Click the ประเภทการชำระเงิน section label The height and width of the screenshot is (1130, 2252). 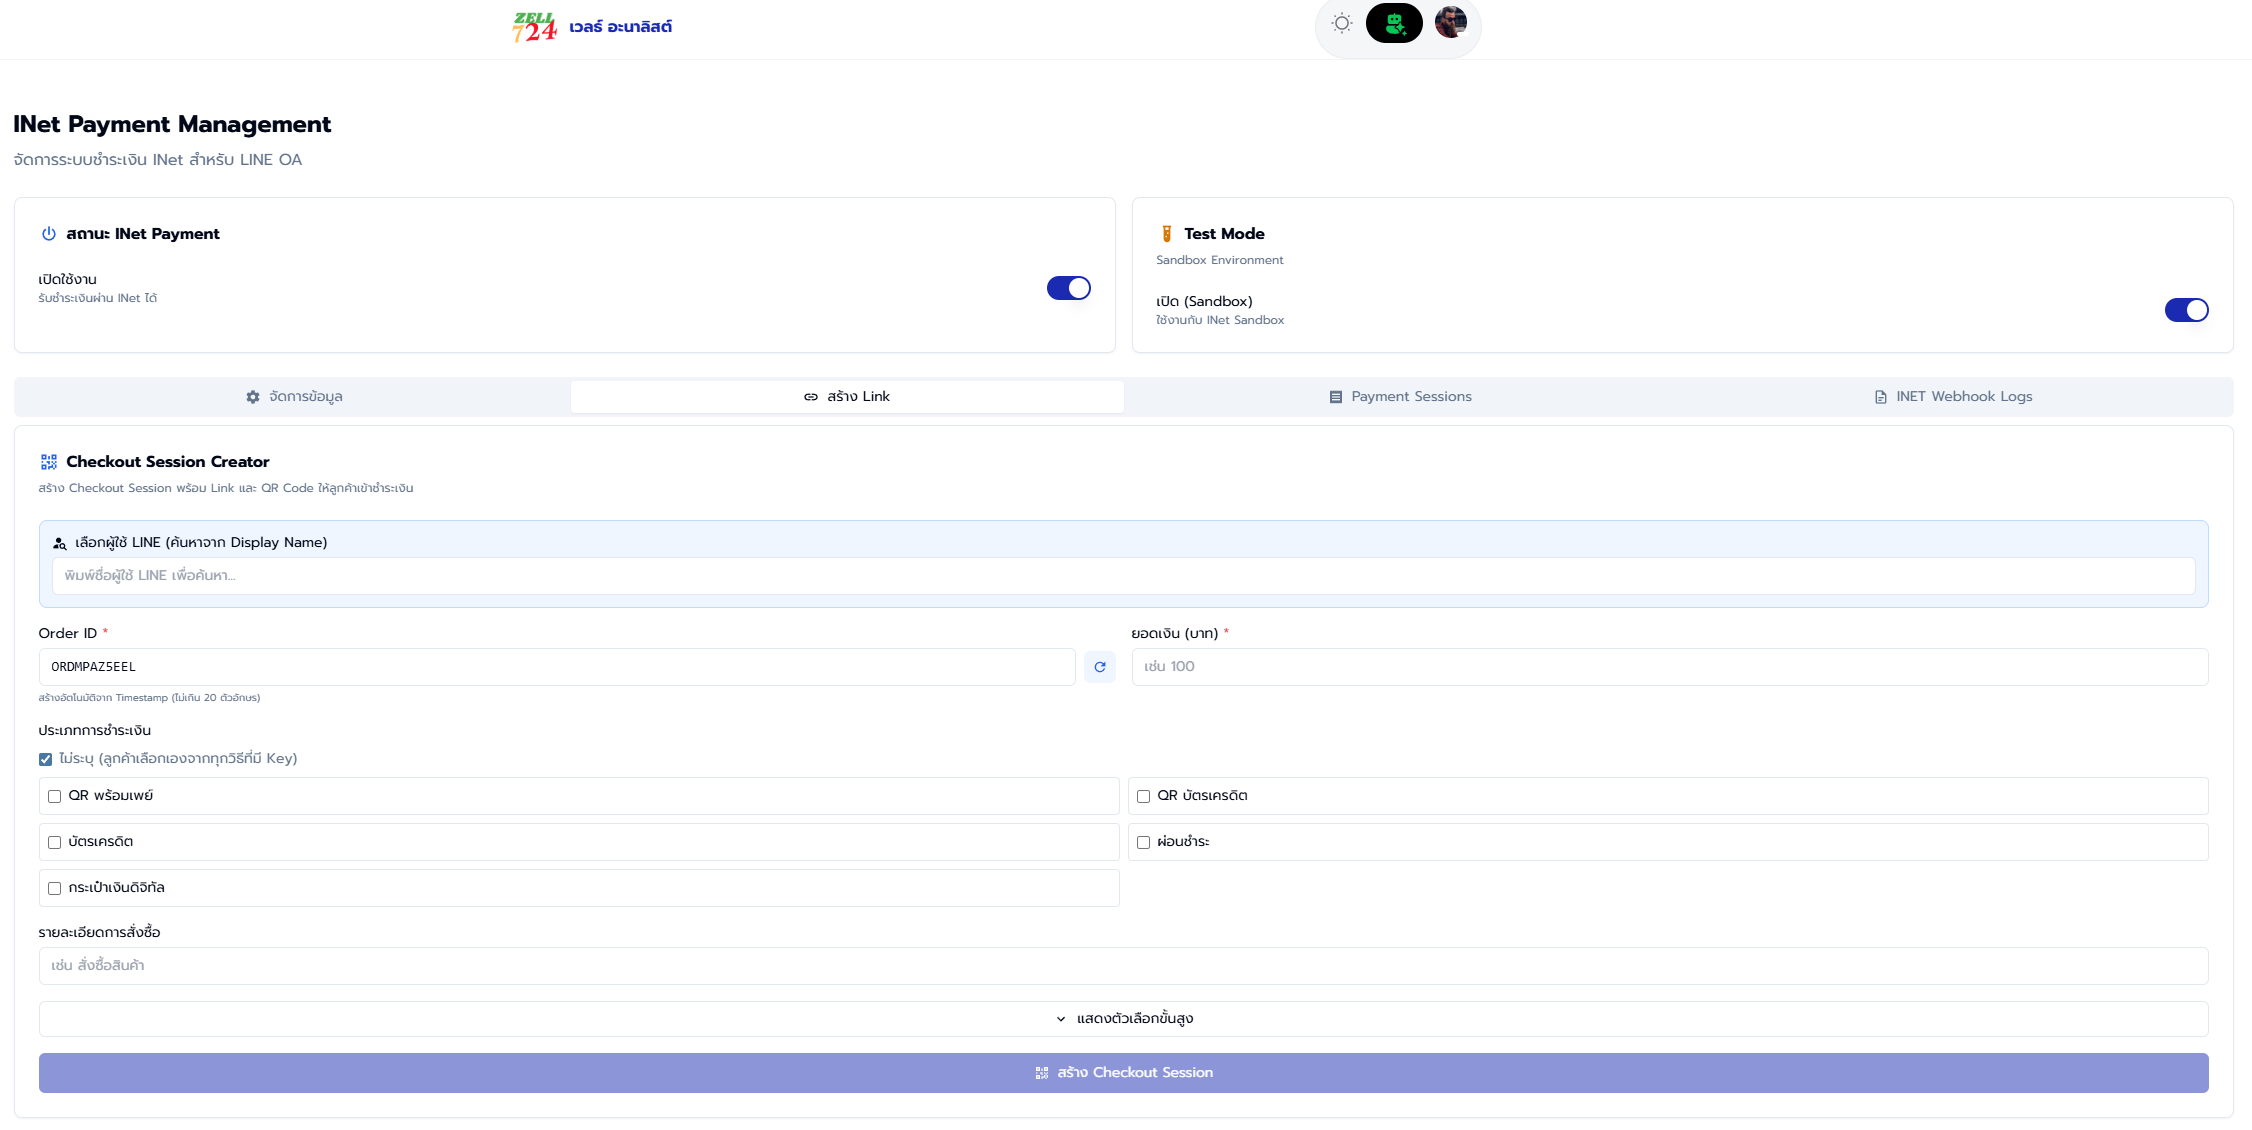coord(95,731)
